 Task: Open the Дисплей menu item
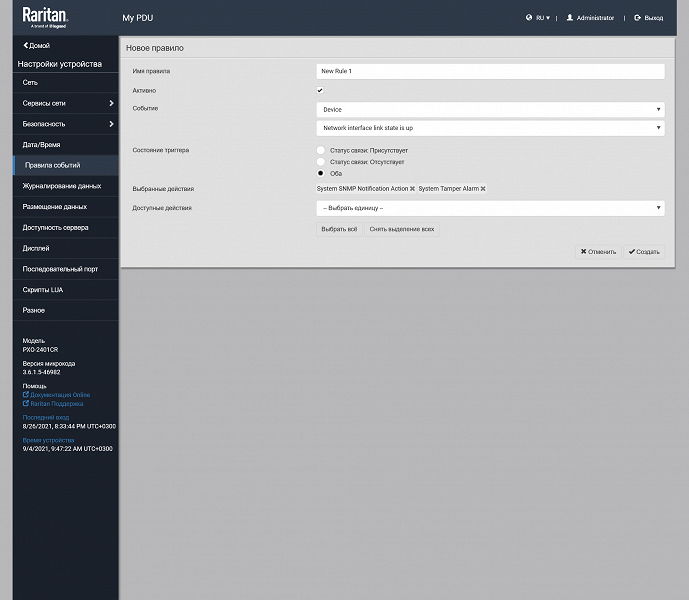(x=66, y=248)
